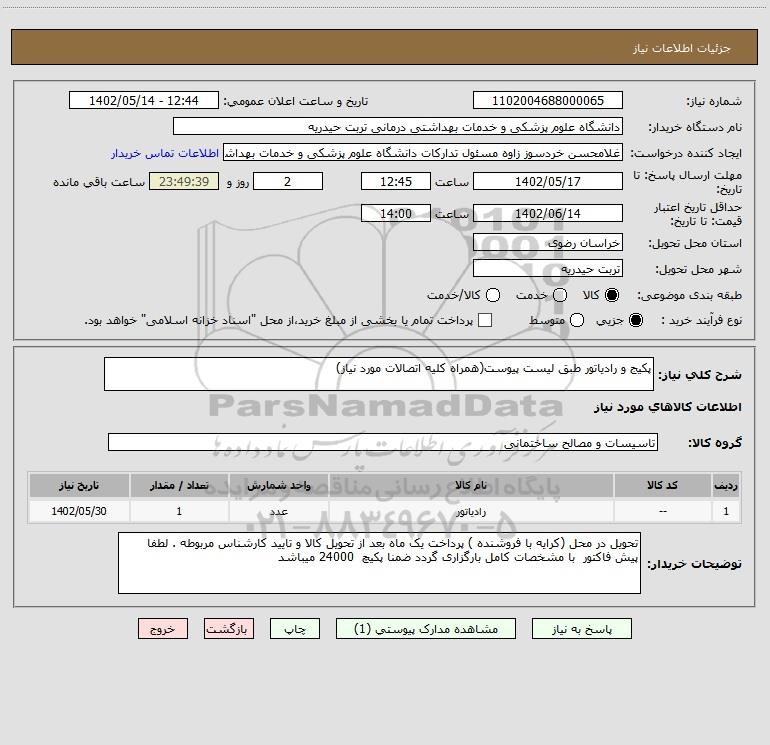Select the خدمت radio button

[560, 295]
